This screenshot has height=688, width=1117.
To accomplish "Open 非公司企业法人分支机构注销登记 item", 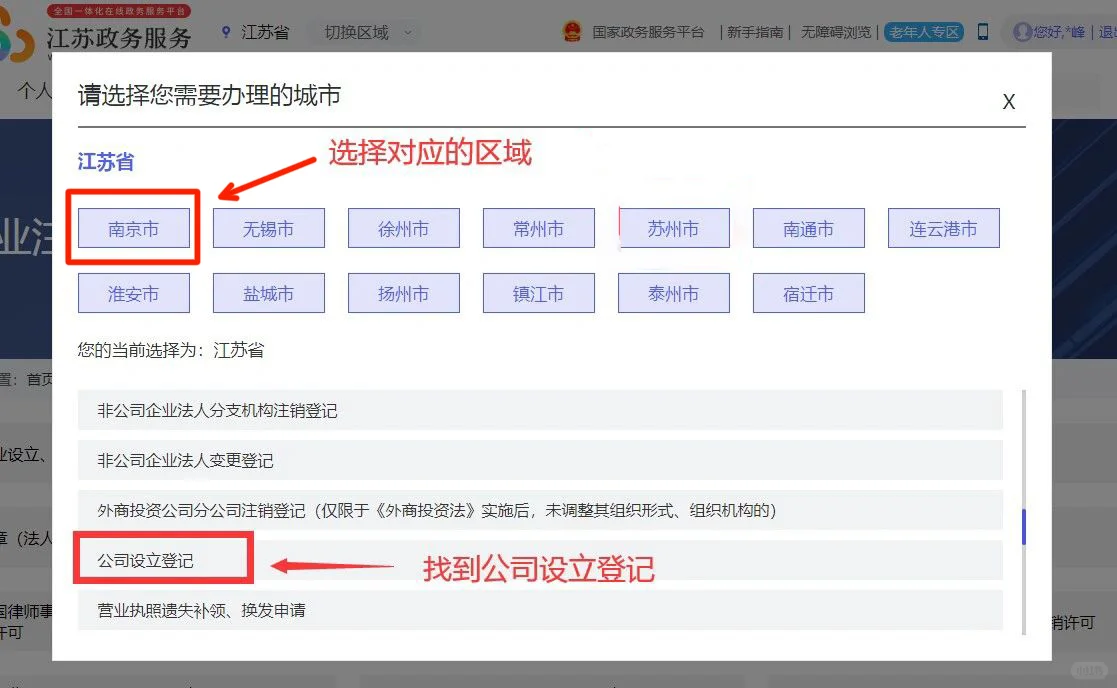I will tap(217, 411).
